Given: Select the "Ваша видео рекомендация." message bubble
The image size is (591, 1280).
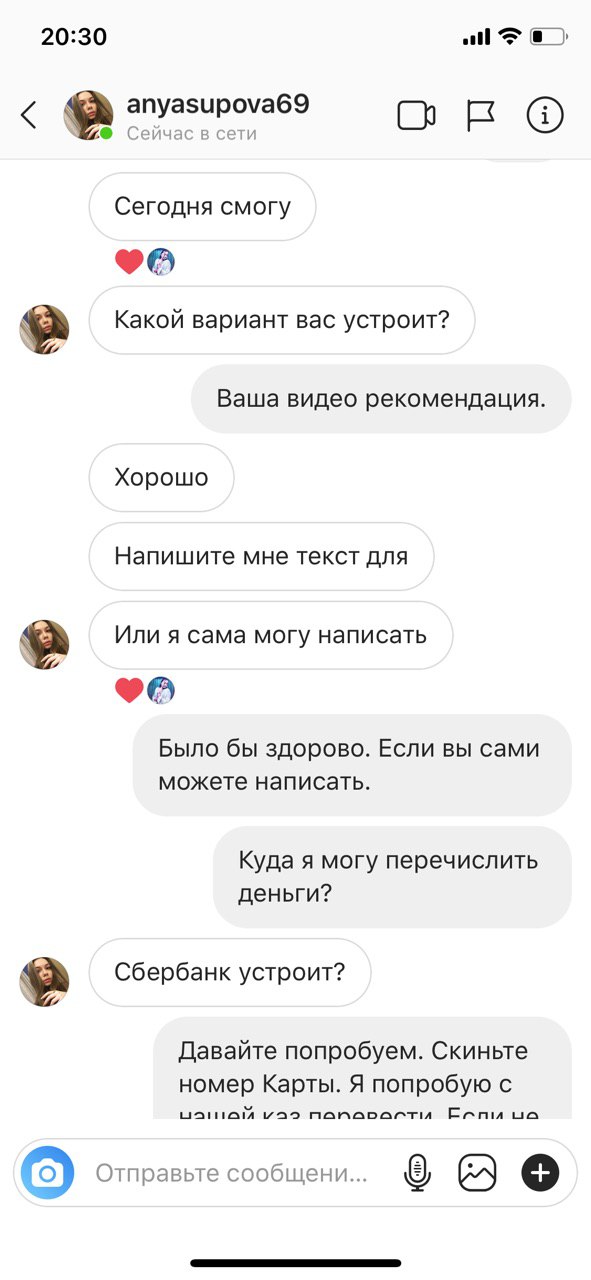Looking at the screenshot, I should coord(381,398).
